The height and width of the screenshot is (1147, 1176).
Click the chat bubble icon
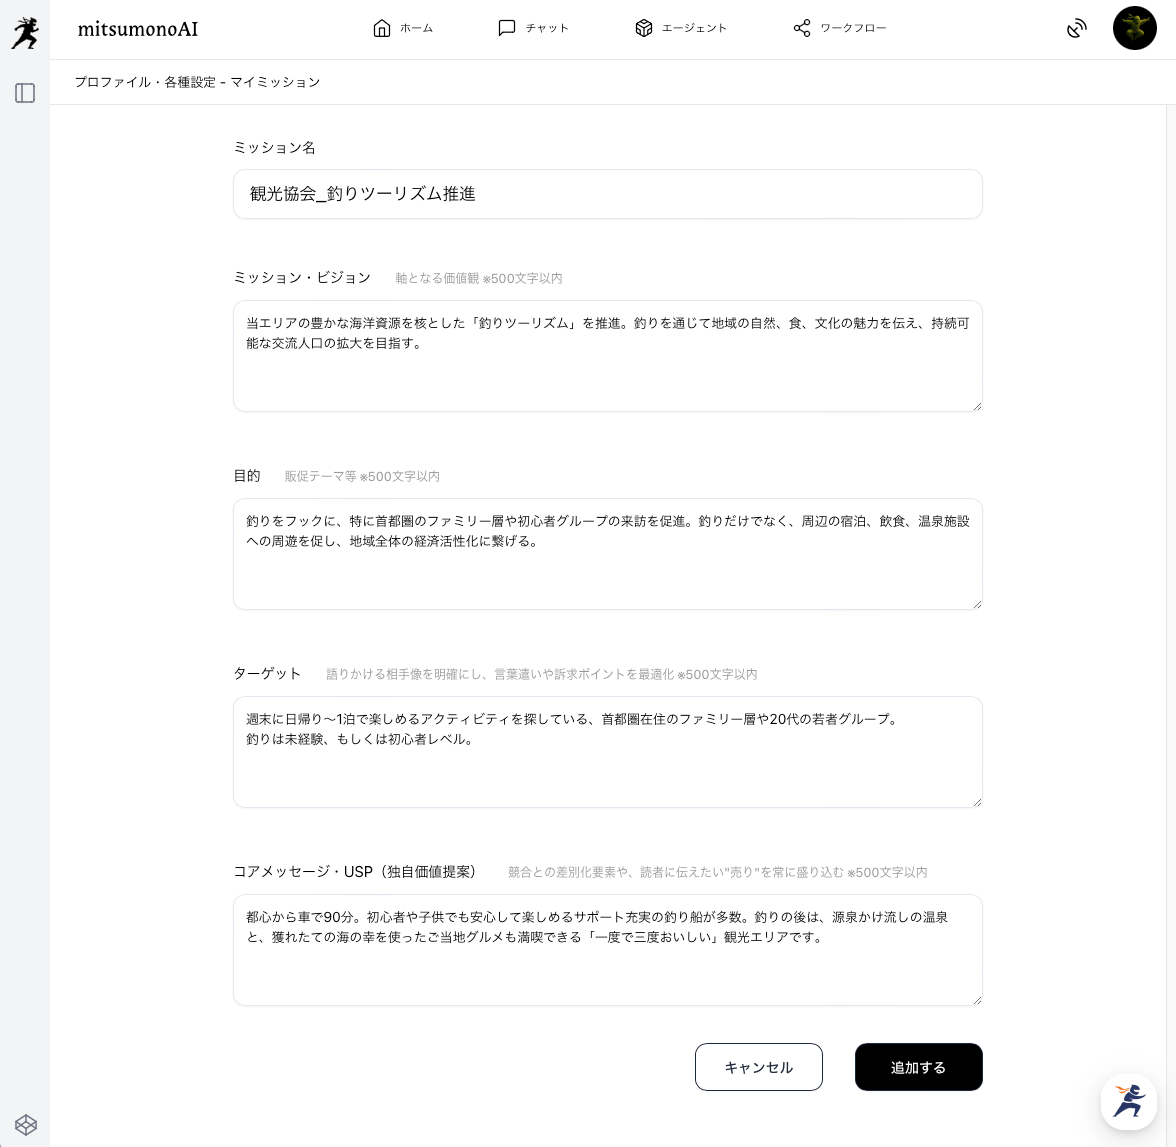coord(507,28)
